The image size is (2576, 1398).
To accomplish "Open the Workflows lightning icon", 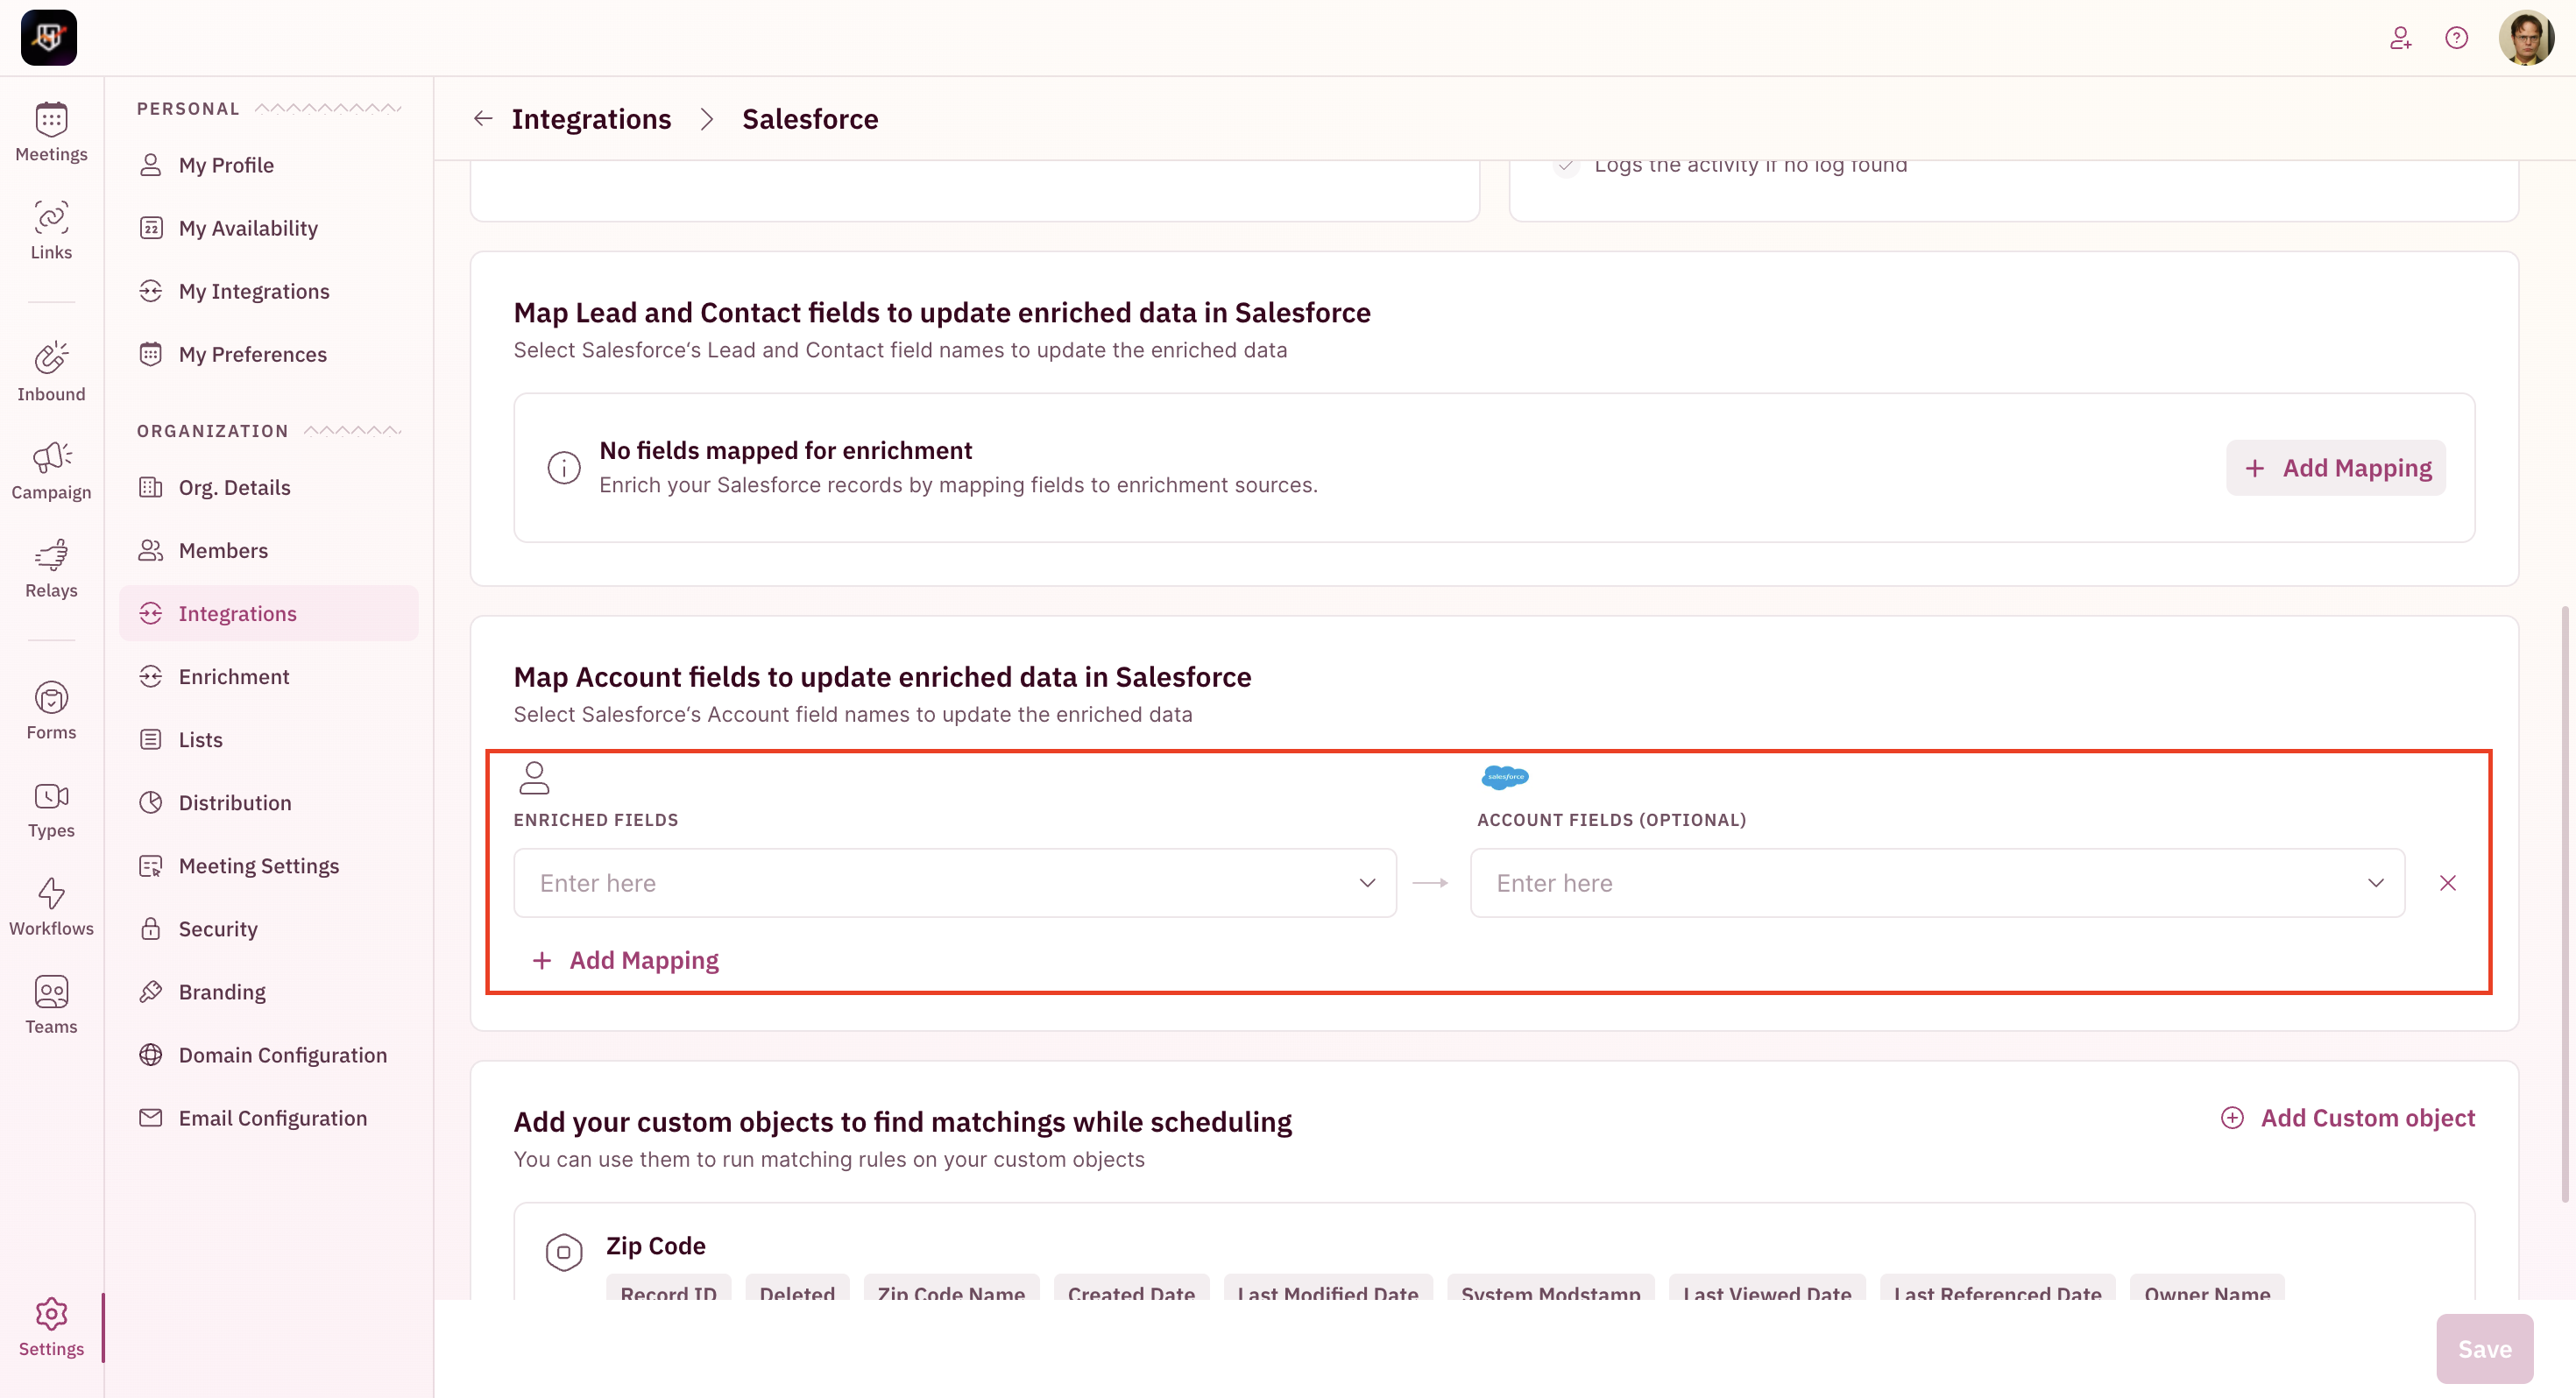I will [x=51, y=906].
